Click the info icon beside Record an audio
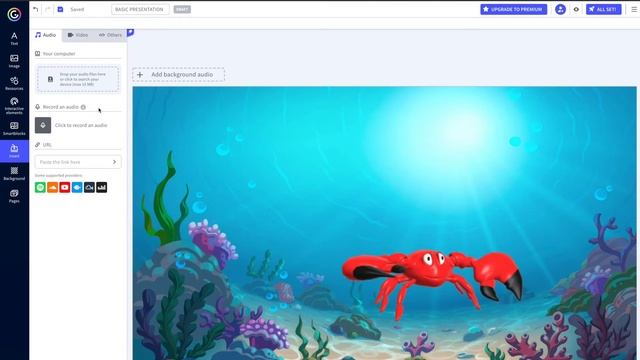Screen dimensions: 640x360 (x=83, y=107)
